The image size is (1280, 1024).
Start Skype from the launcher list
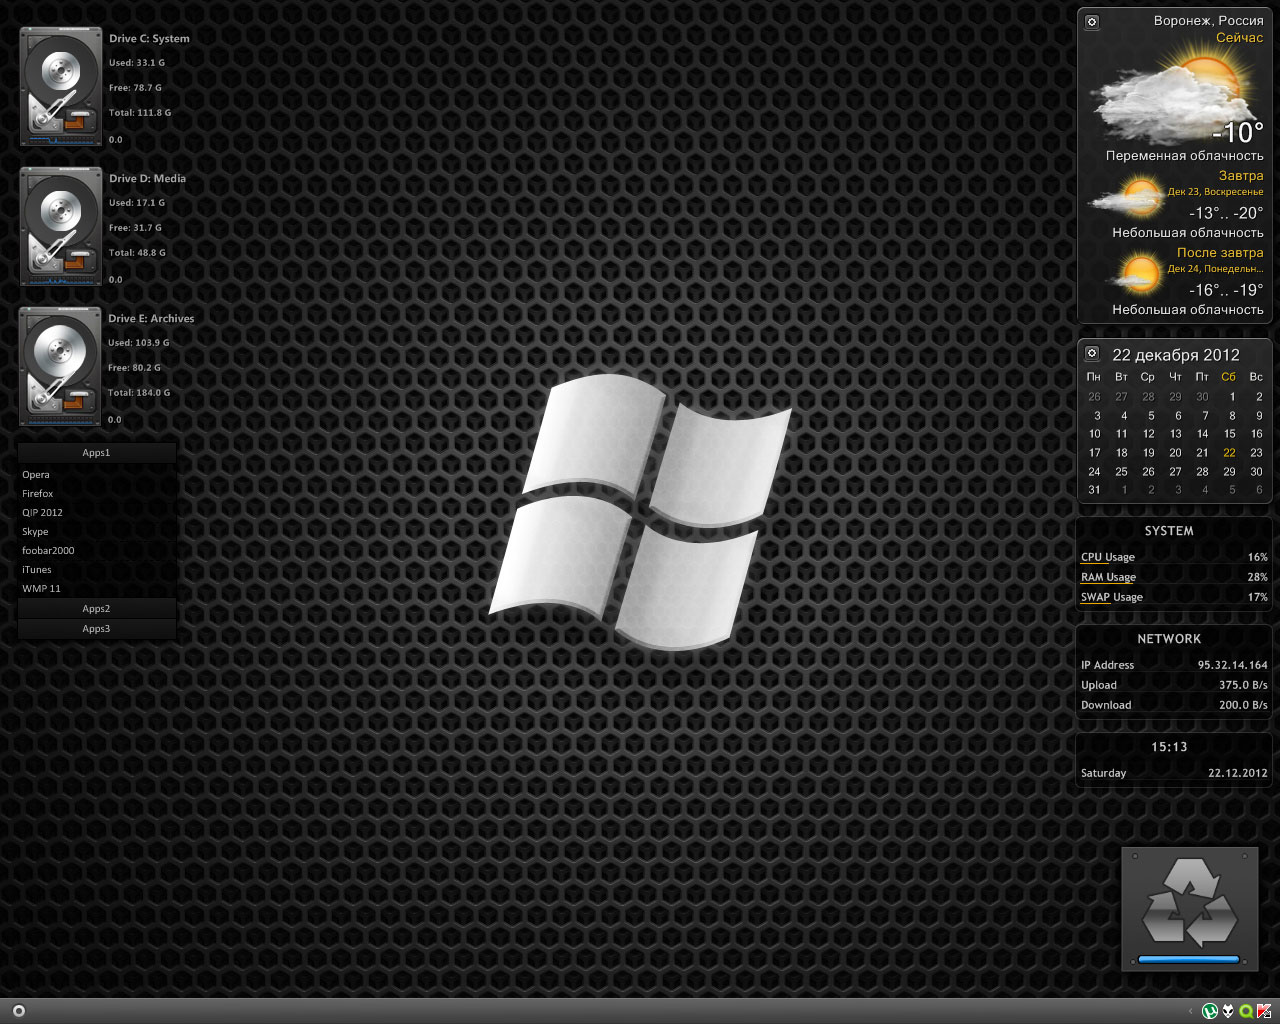pyautogui.click(x=35, y=532)
